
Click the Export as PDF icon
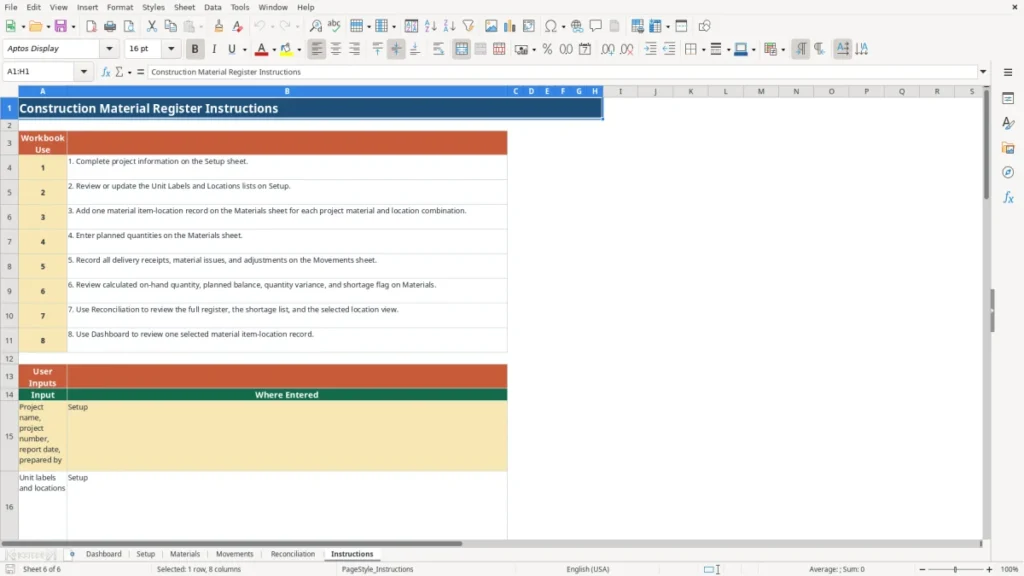pyautogui.click(x=91, y=26)
